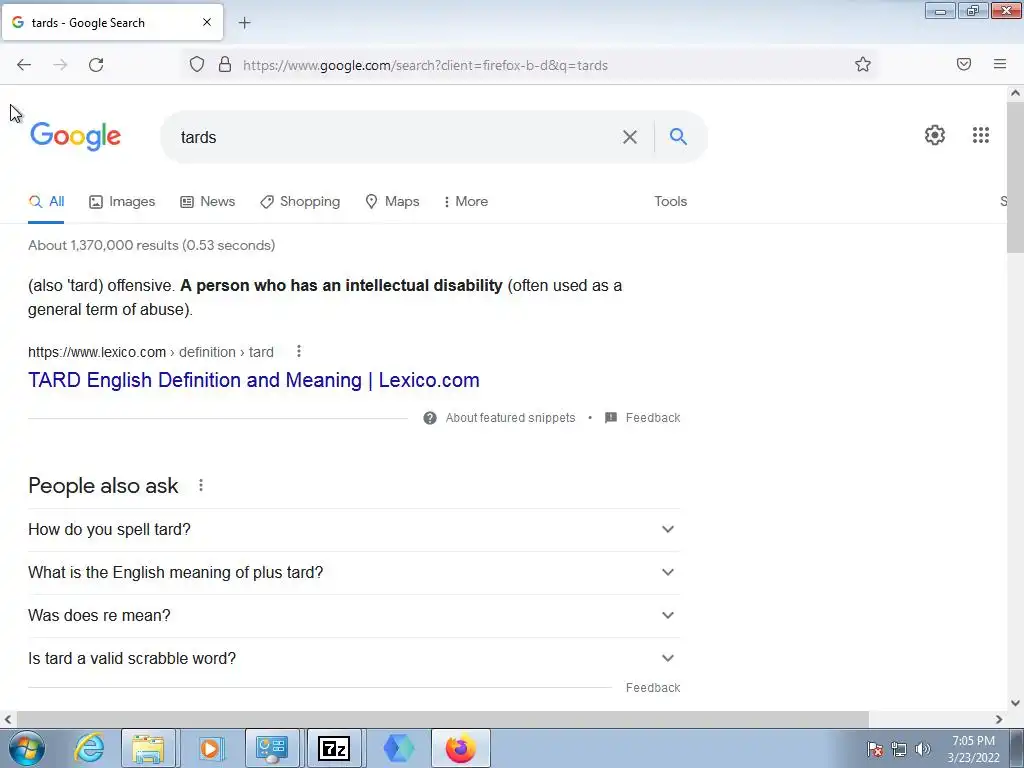Click the taskbar clock showing 7:05 PM
Viewport: 1024px width, 768px height.
point(973,749)
